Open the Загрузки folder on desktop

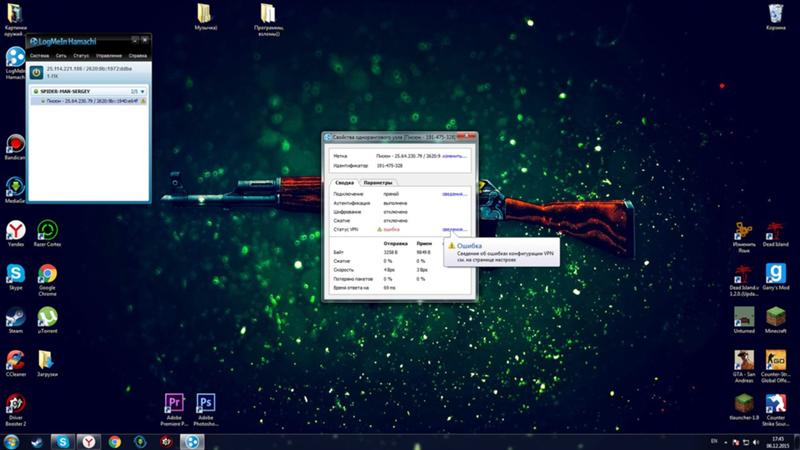[x=47, y=363]
